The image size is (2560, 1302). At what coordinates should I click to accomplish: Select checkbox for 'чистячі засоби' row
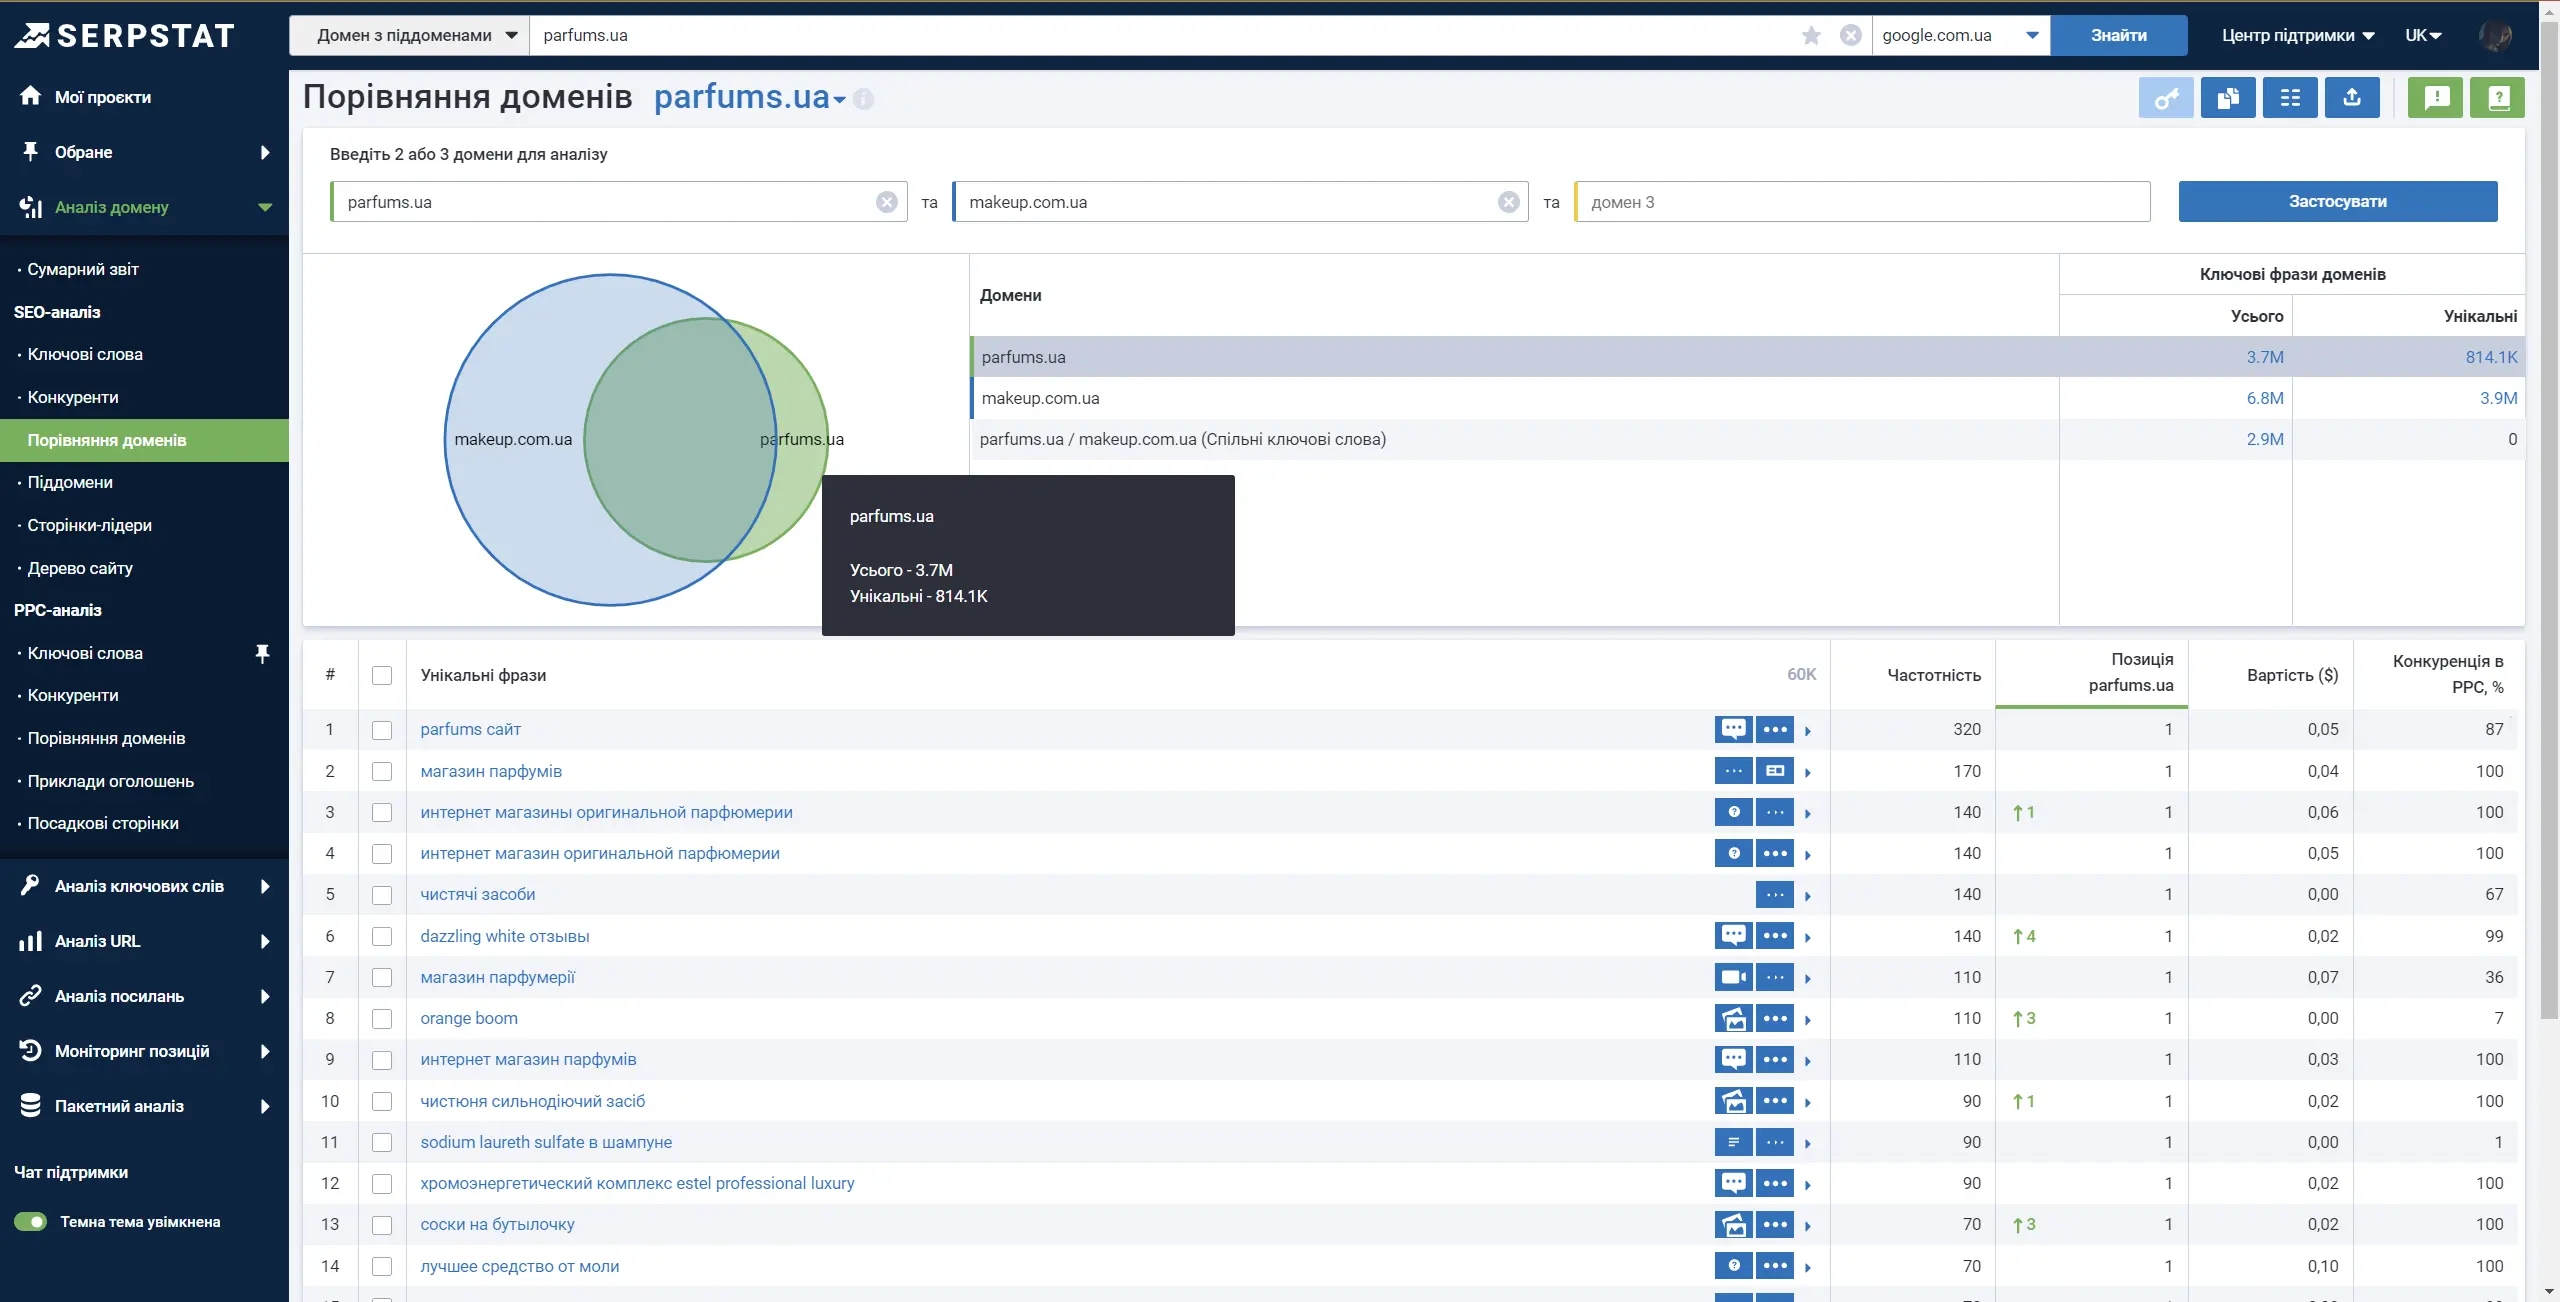(382, 895)
